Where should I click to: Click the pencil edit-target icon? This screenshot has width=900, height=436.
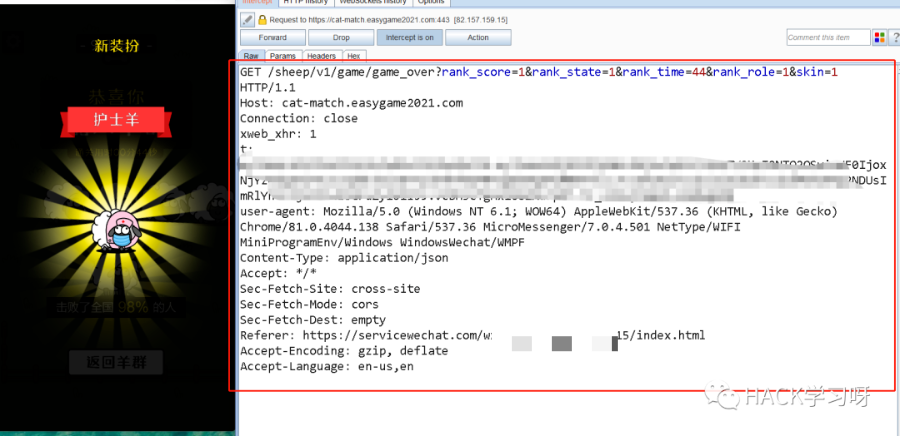pos(247,20)
